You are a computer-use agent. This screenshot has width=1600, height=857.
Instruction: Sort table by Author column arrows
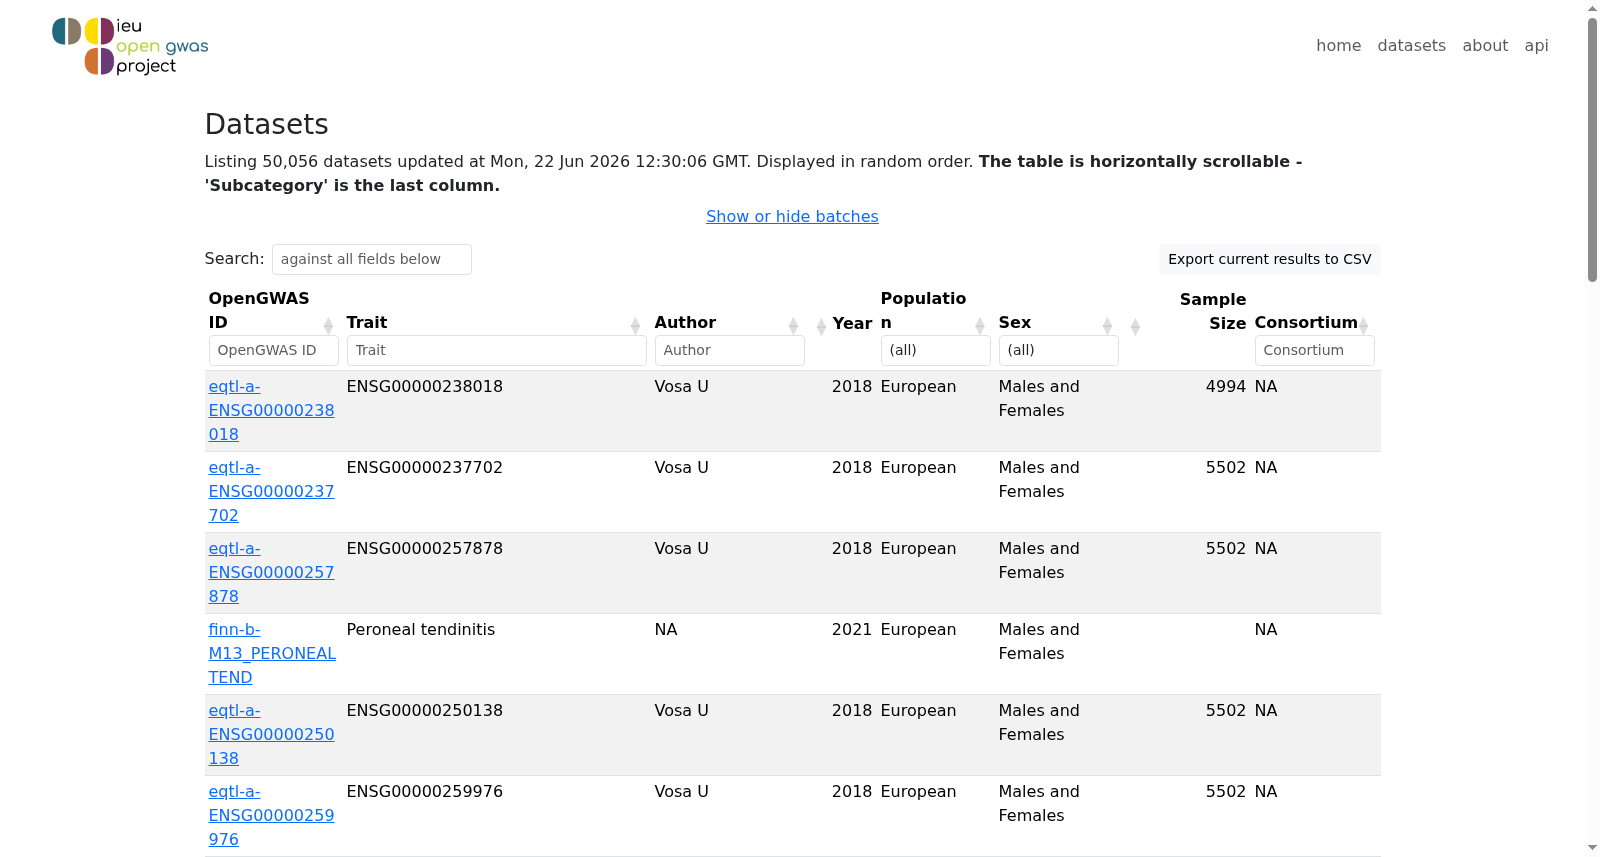tap(793, 325)
